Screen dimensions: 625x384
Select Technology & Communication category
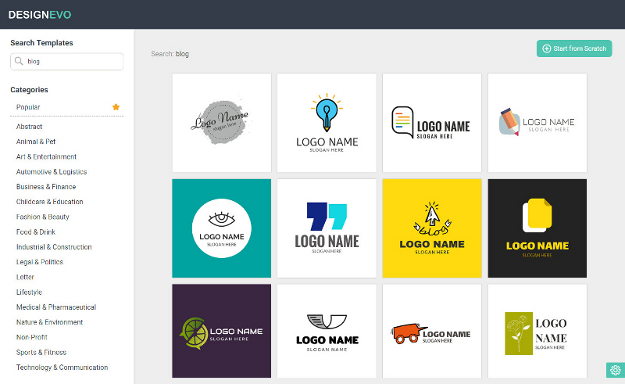pyautogui.click(x=62, y=367)
